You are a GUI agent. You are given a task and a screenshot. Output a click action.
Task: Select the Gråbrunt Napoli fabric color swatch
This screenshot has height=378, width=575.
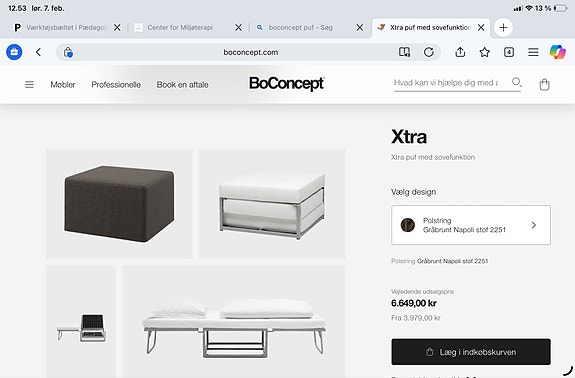(x=407, y=225)
